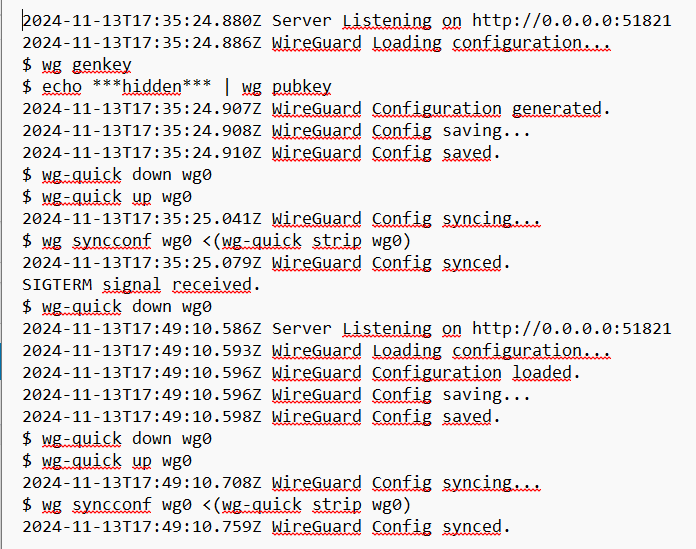Click "saved" on the 17:49:10.598Z line
This screenshot has height=549, width=696.
pyautogui.click(x=467, y=416)
